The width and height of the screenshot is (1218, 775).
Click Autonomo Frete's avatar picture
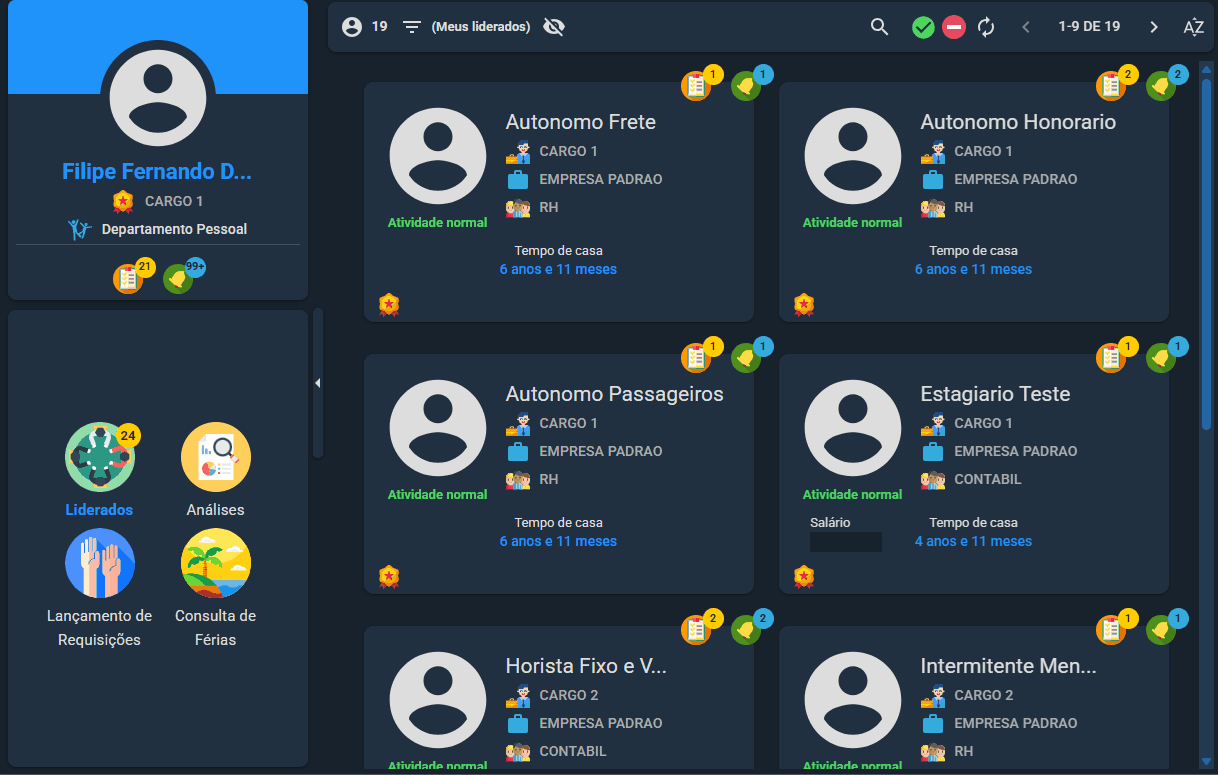438,156
